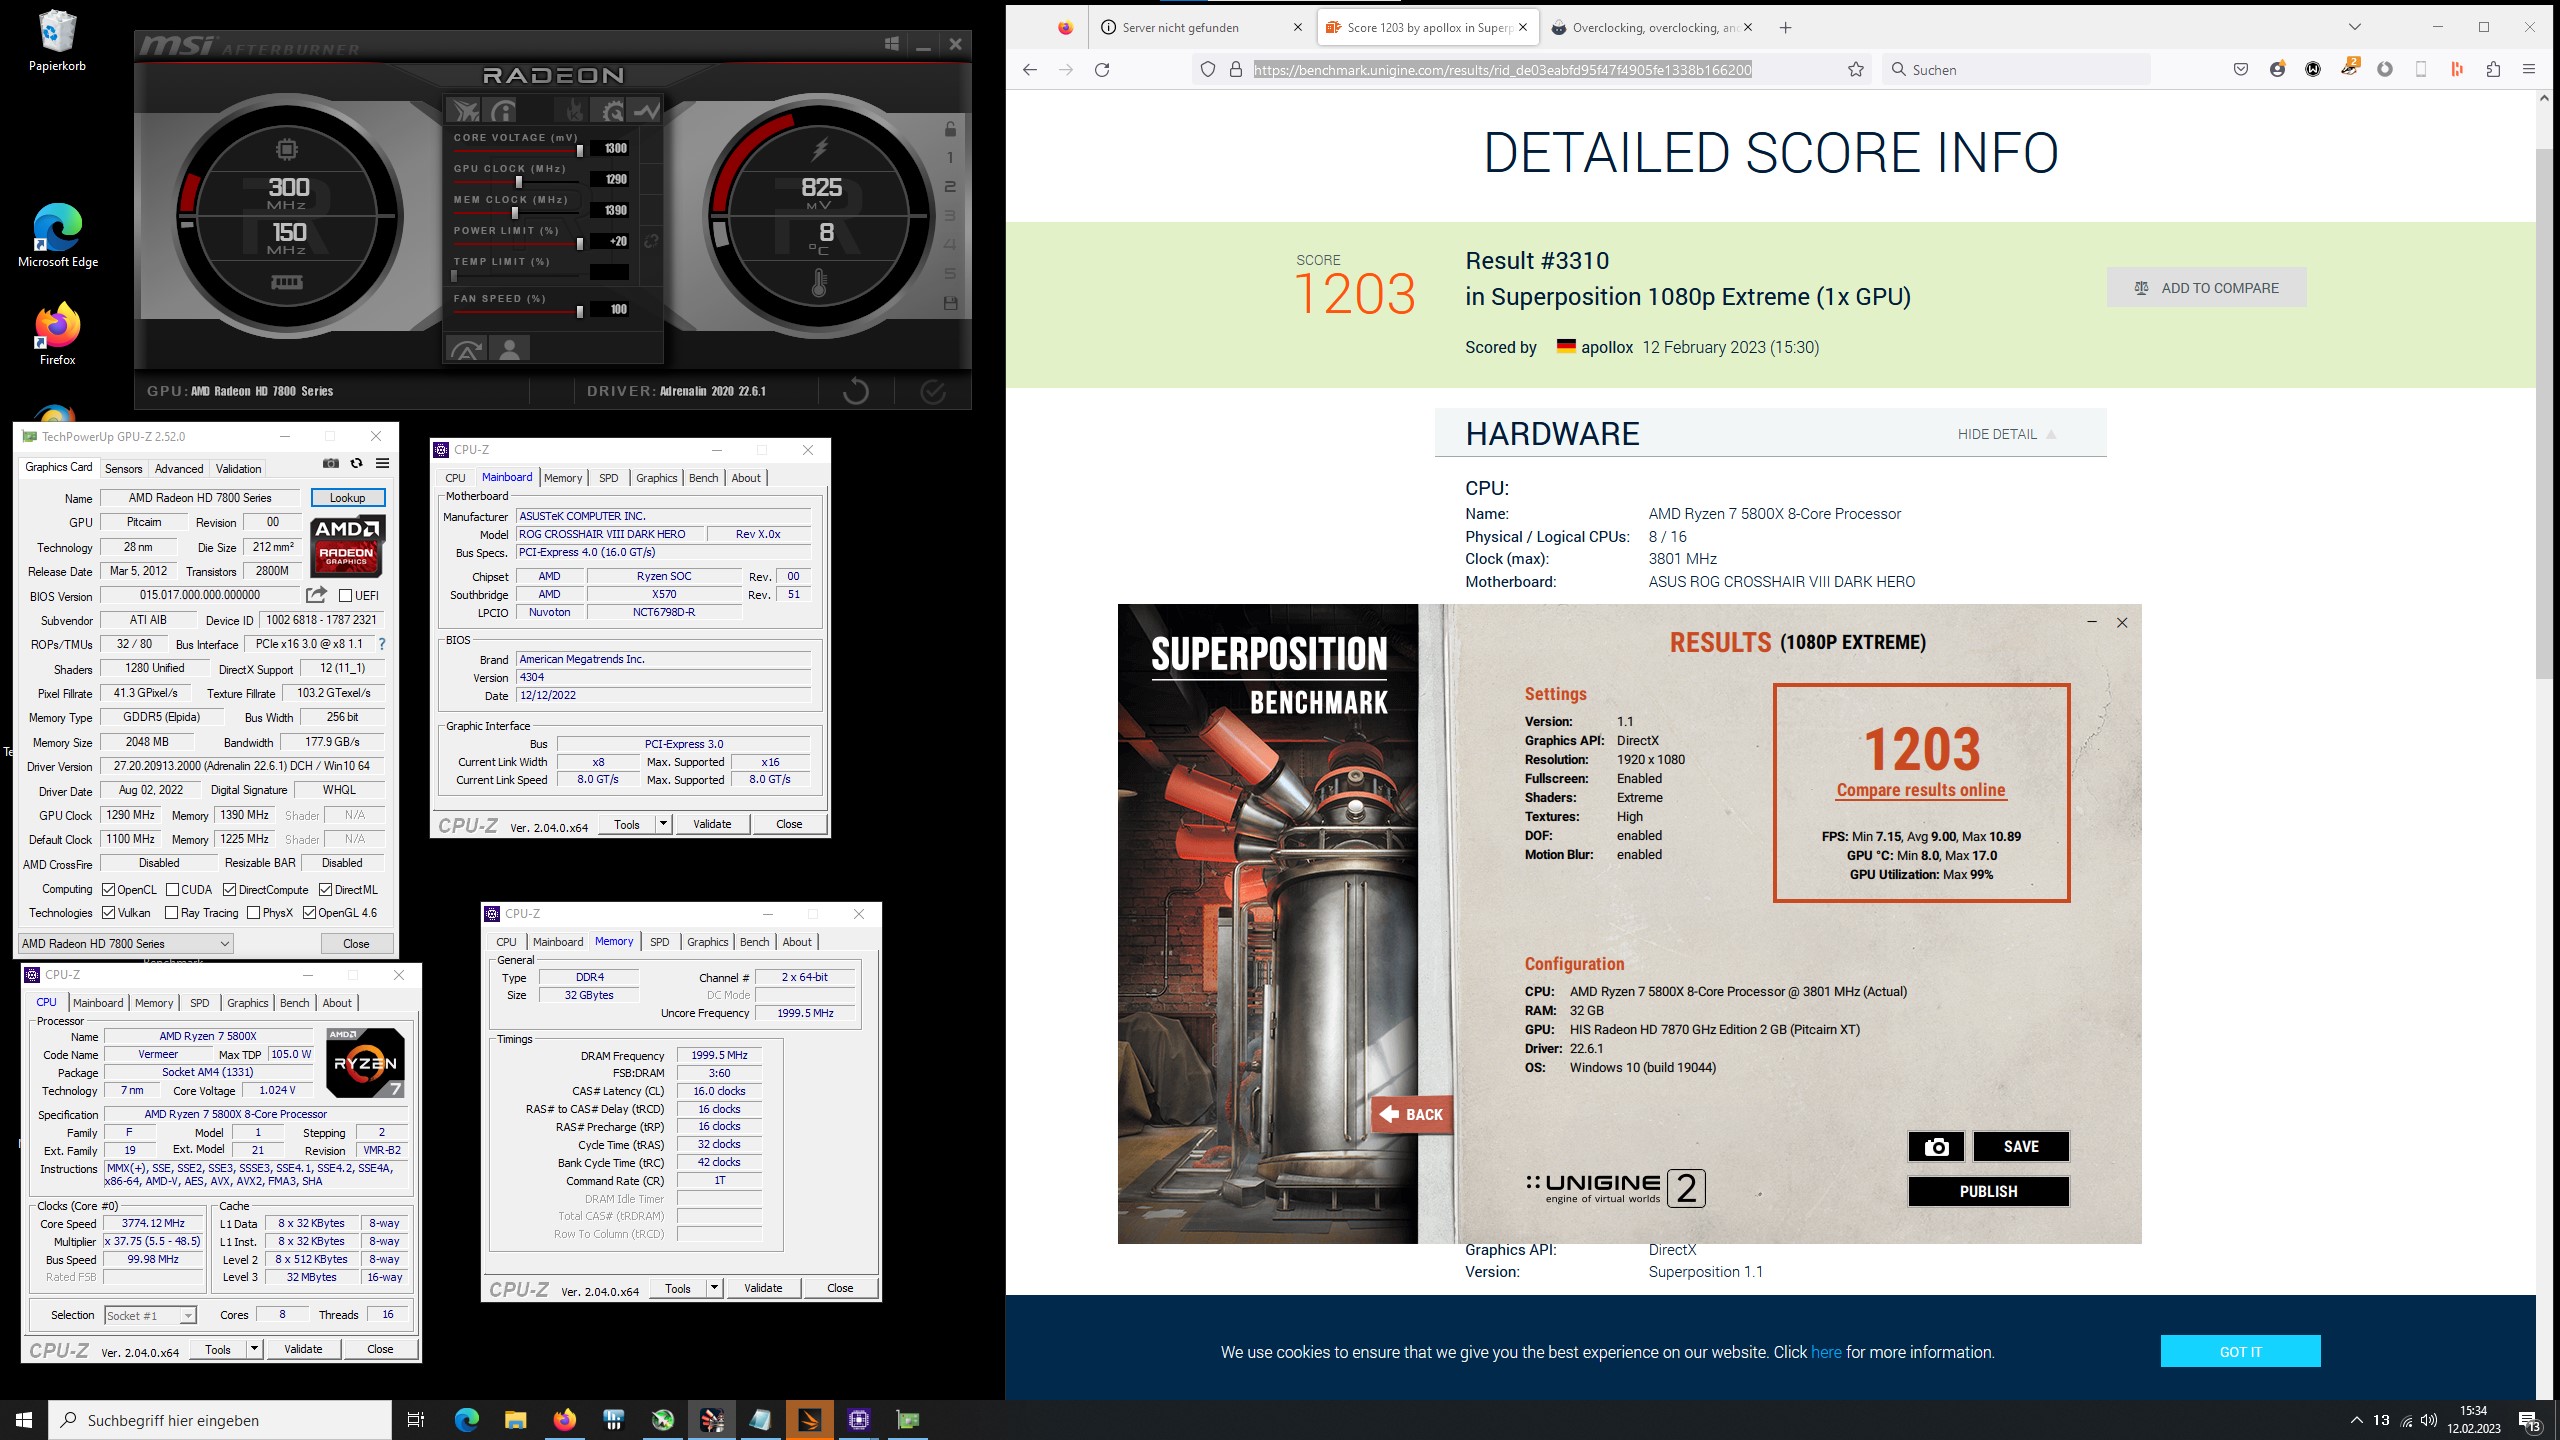Click Lookup button in GPU-Z

pos(347,498)
